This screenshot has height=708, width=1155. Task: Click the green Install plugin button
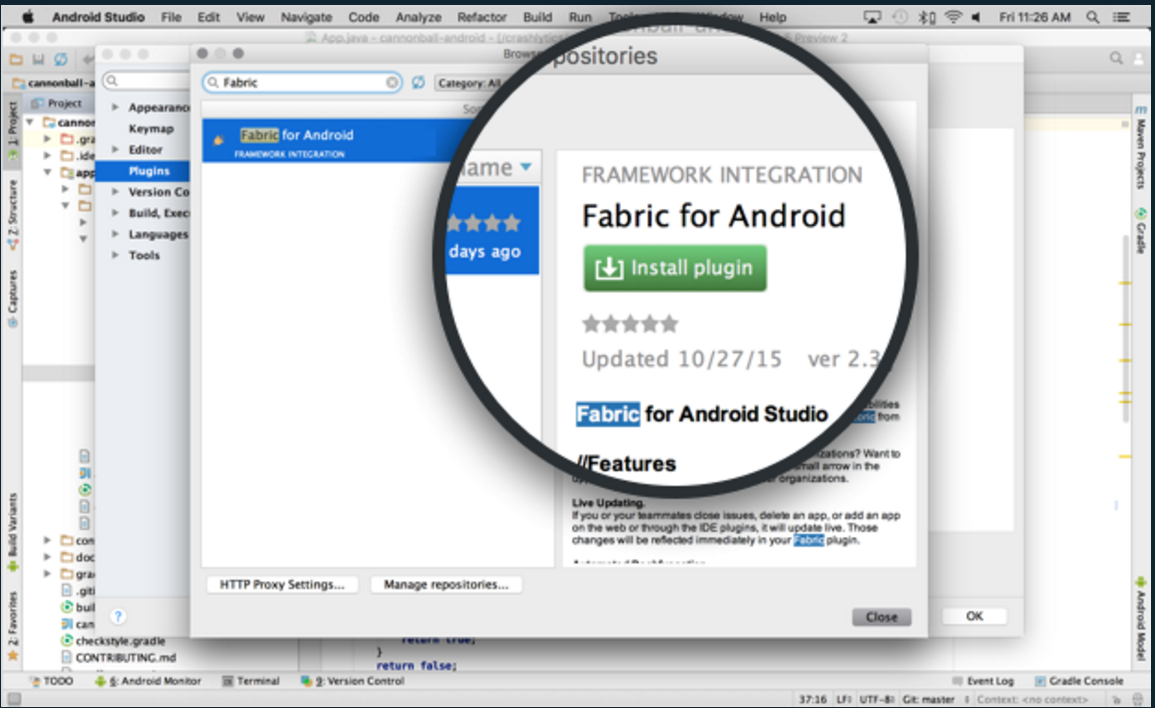(675, 268)
